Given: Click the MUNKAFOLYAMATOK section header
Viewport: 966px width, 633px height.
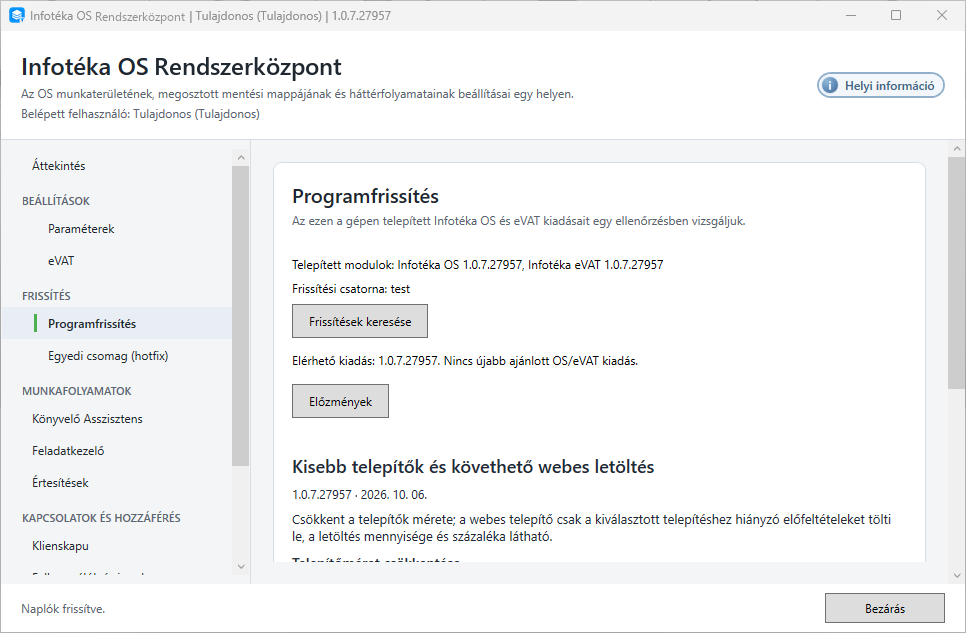Looking at the screenshot, I should click(77, 391).
